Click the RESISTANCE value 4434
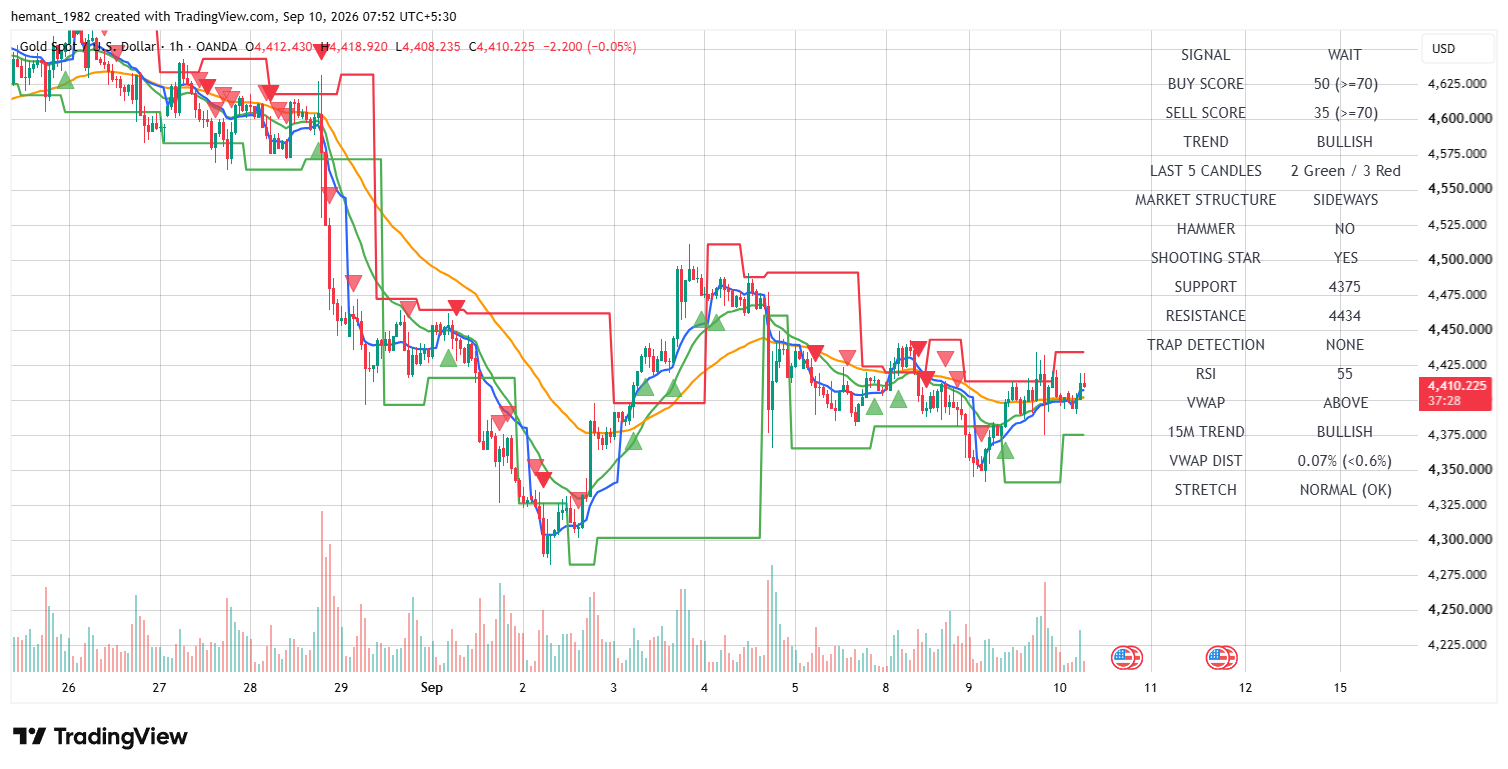Screen dimensions: 1508x769 pos(1345,316)
